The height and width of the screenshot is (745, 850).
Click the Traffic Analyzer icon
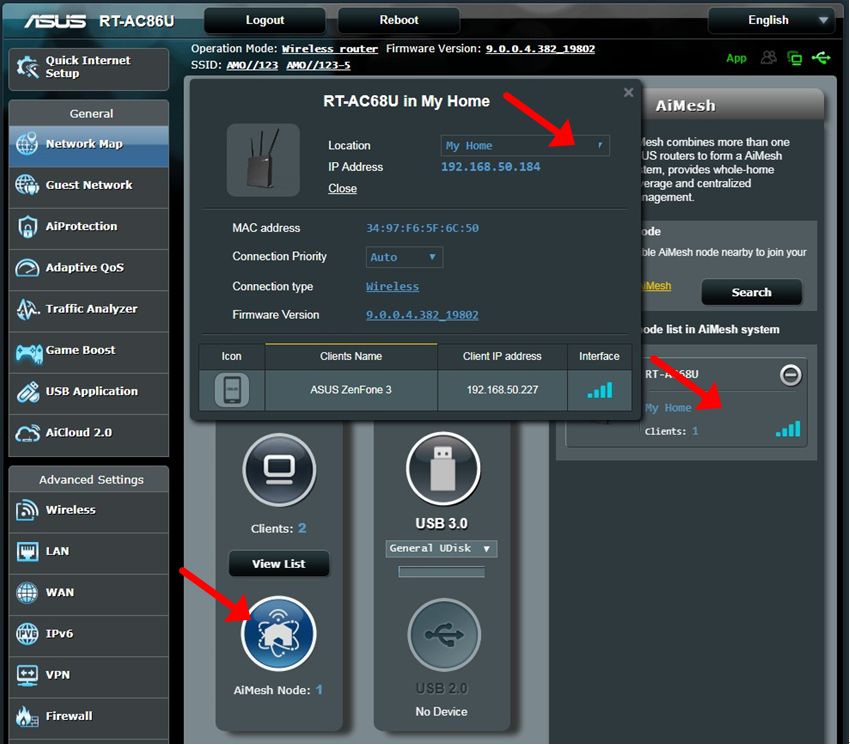pos(28,309)
